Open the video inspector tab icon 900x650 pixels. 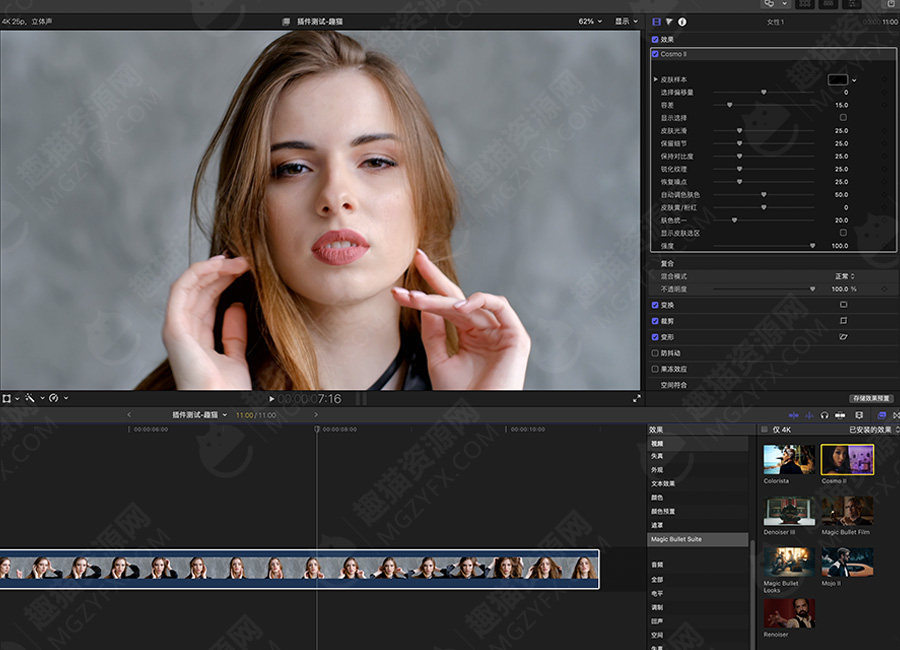click(657, 21)
